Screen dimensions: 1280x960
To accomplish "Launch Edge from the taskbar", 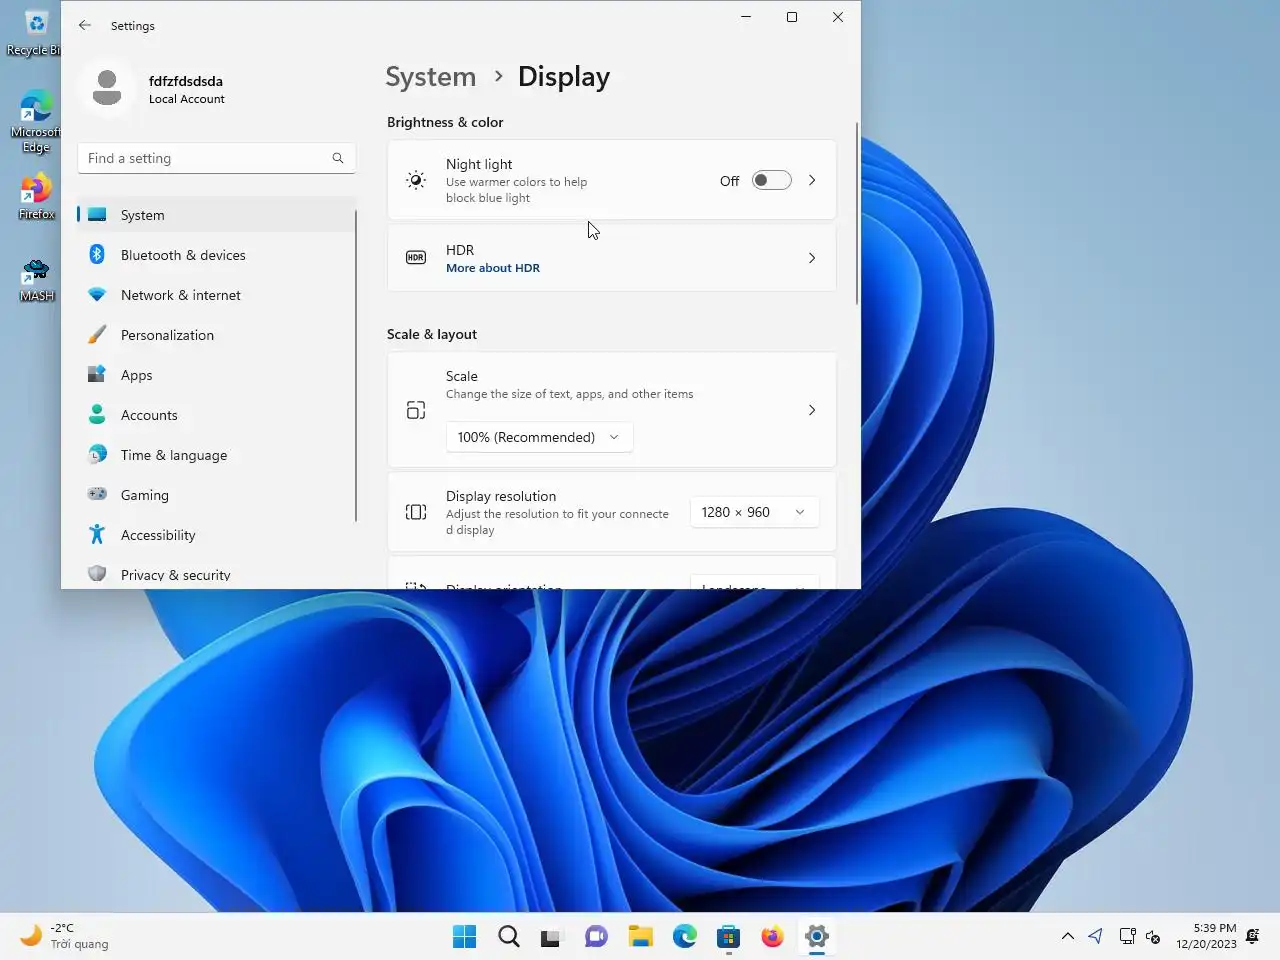I will pyautogui.click(x=685, y=936).
